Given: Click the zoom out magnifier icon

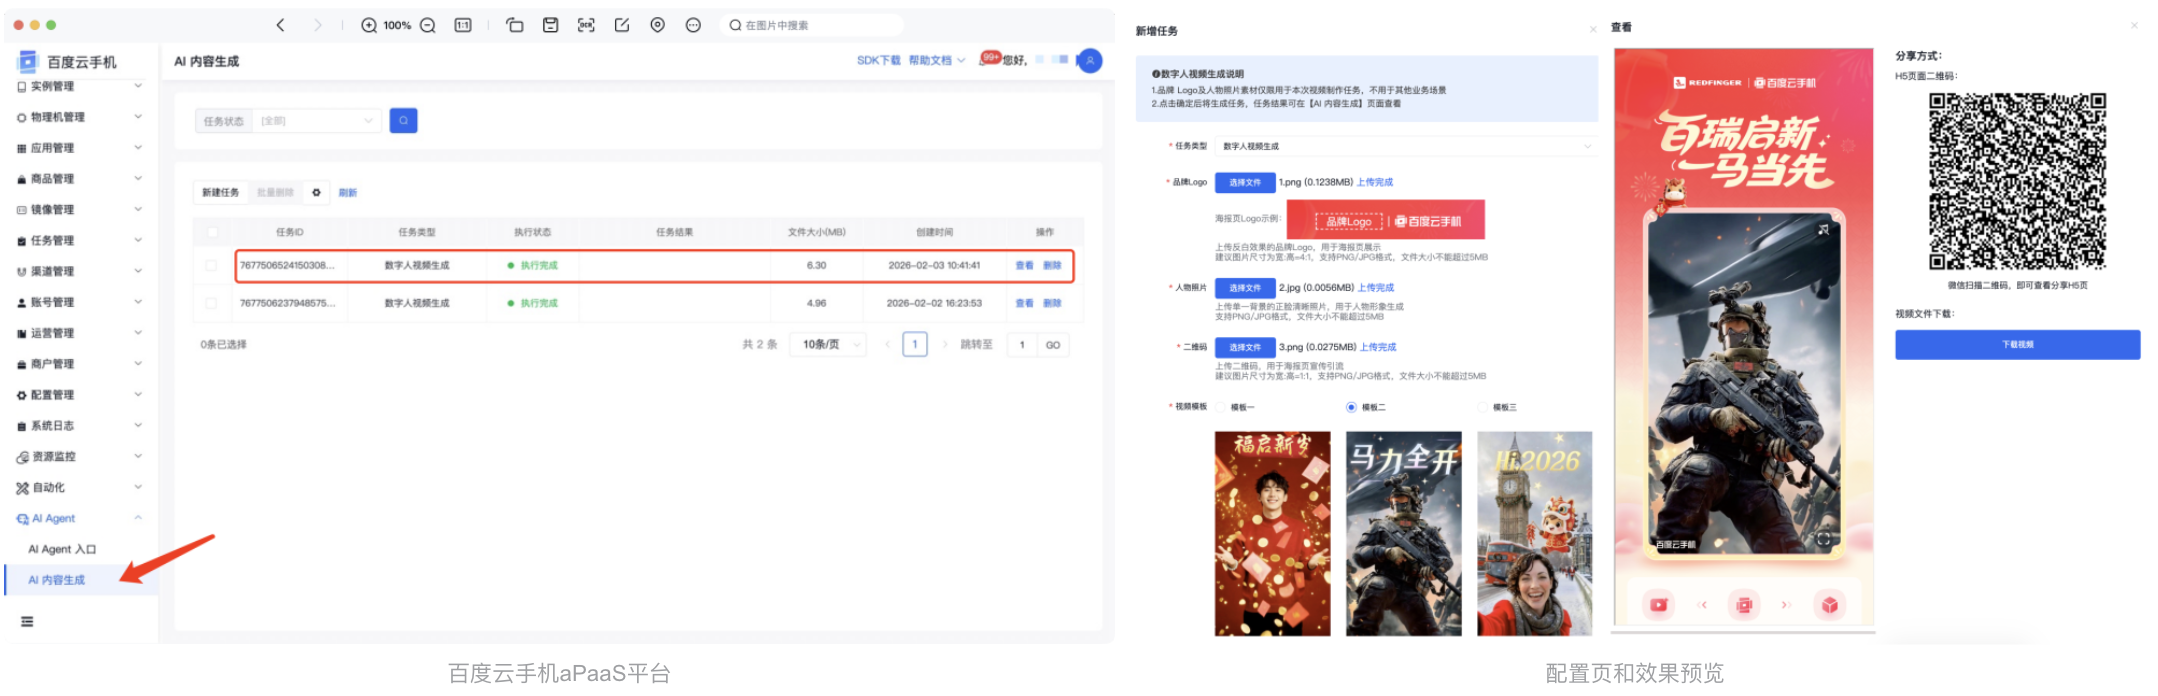Looking at the screenshot, I should click(x=428, y=25).
